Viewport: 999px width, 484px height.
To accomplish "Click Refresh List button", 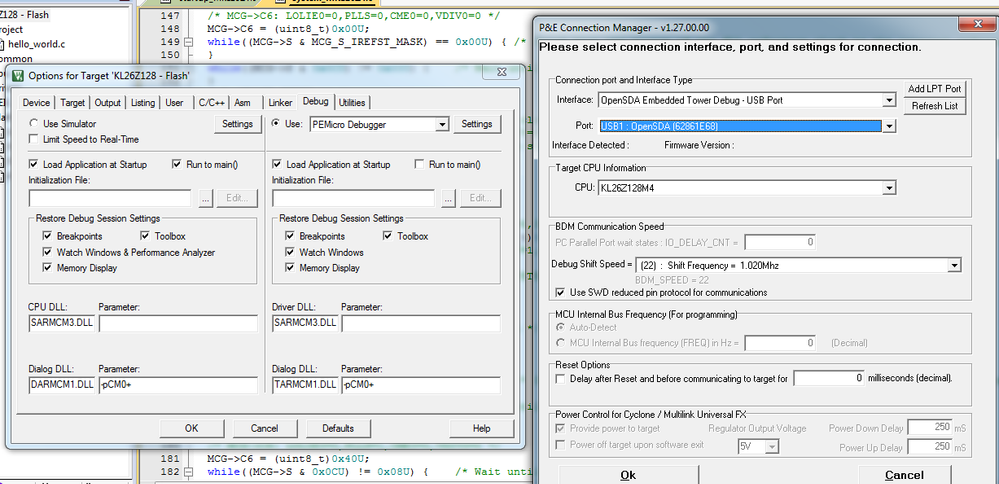I will tap(935, 106).
